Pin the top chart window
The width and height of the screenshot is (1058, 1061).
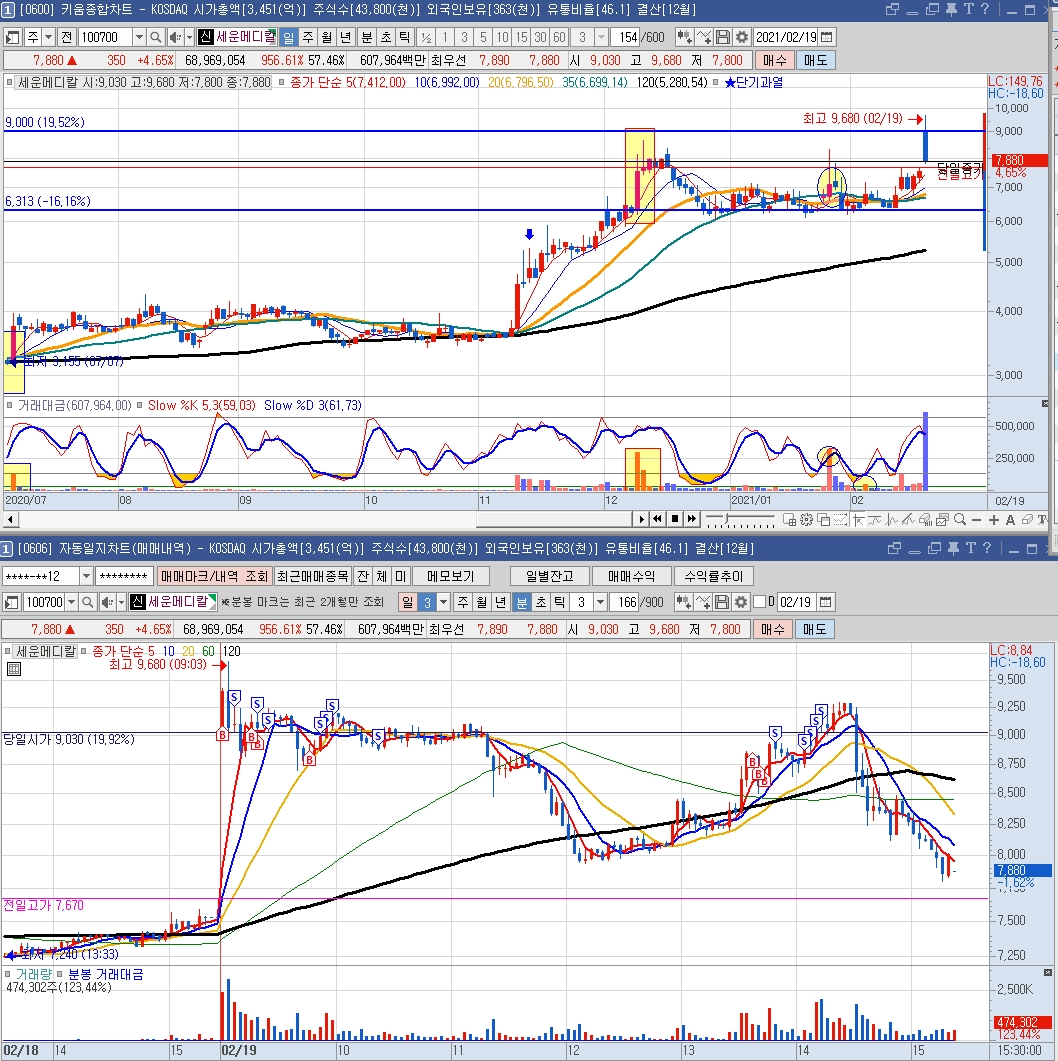click(x=951, y=9)
